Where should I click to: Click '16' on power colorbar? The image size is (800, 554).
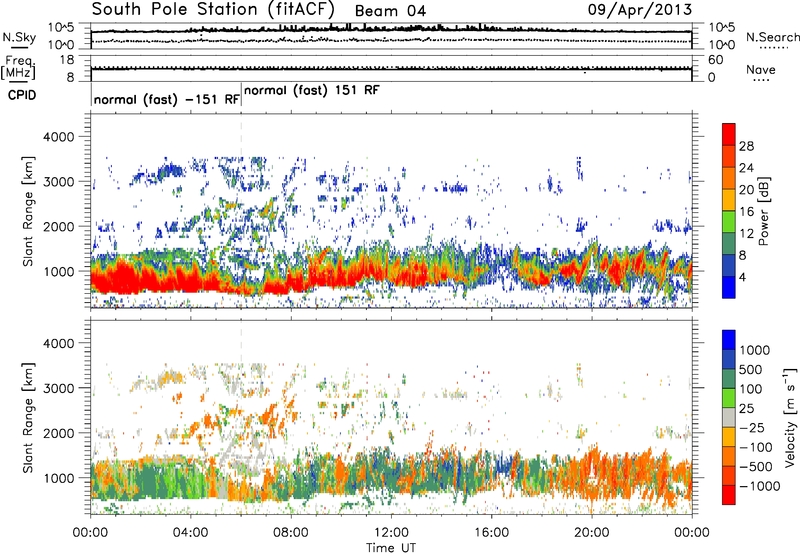tap(746, 212)
